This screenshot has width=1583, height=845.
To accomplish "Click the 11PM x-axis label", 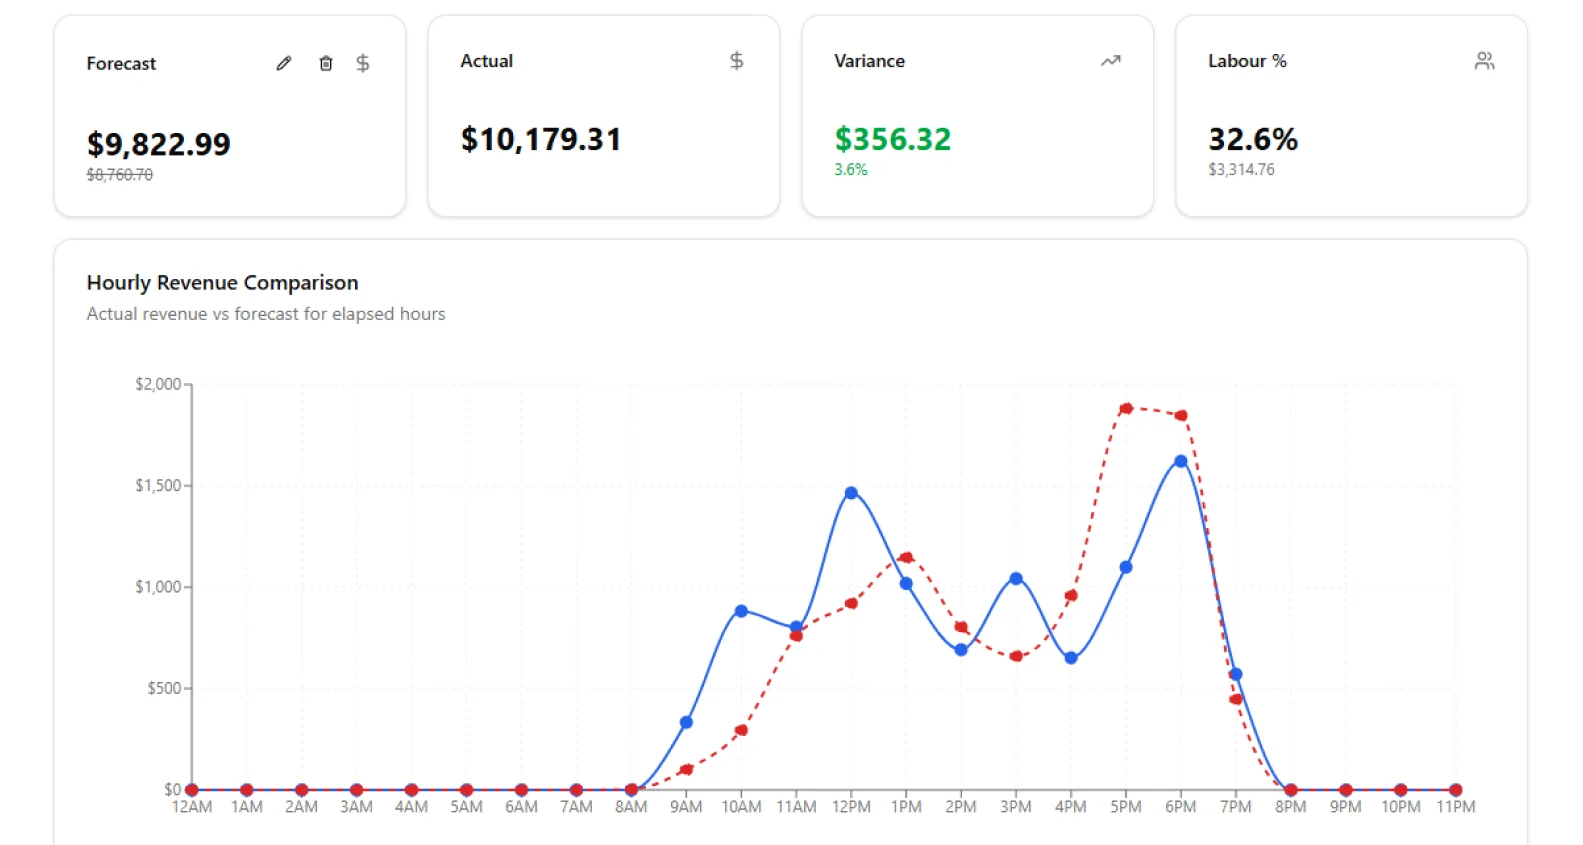I will click(x=1456, y=807).
